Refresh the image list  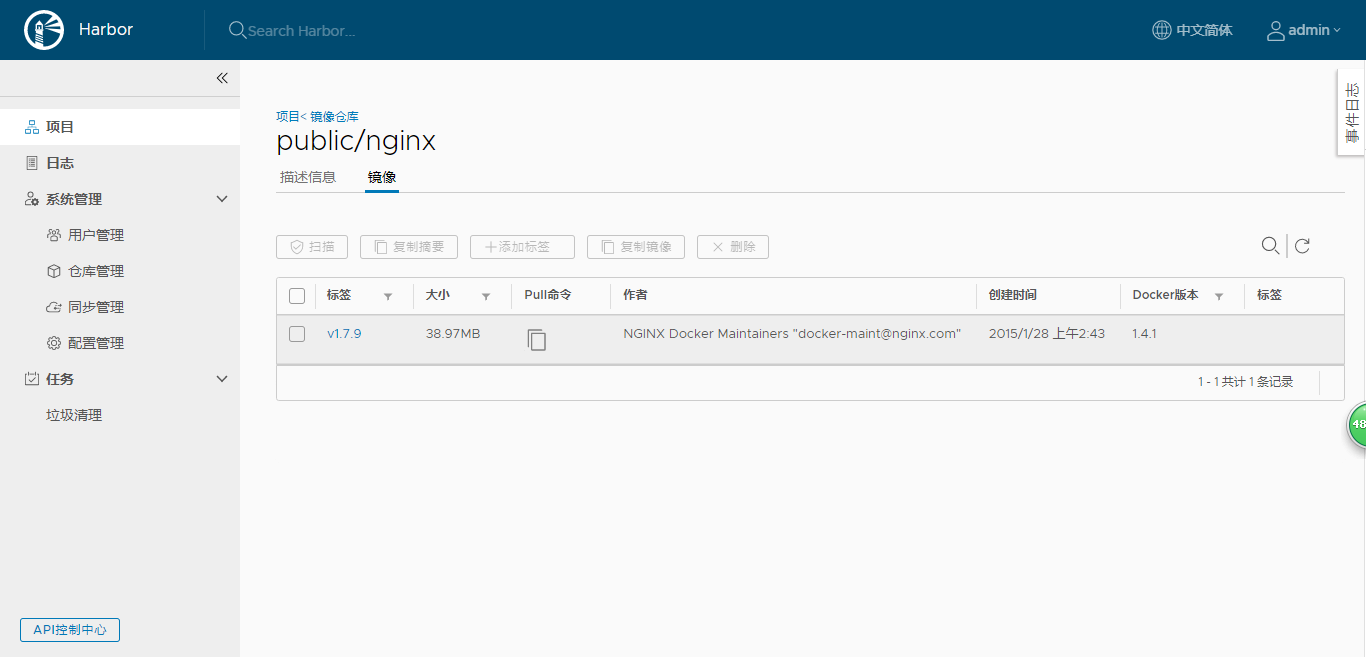[x=1302, y=246]
